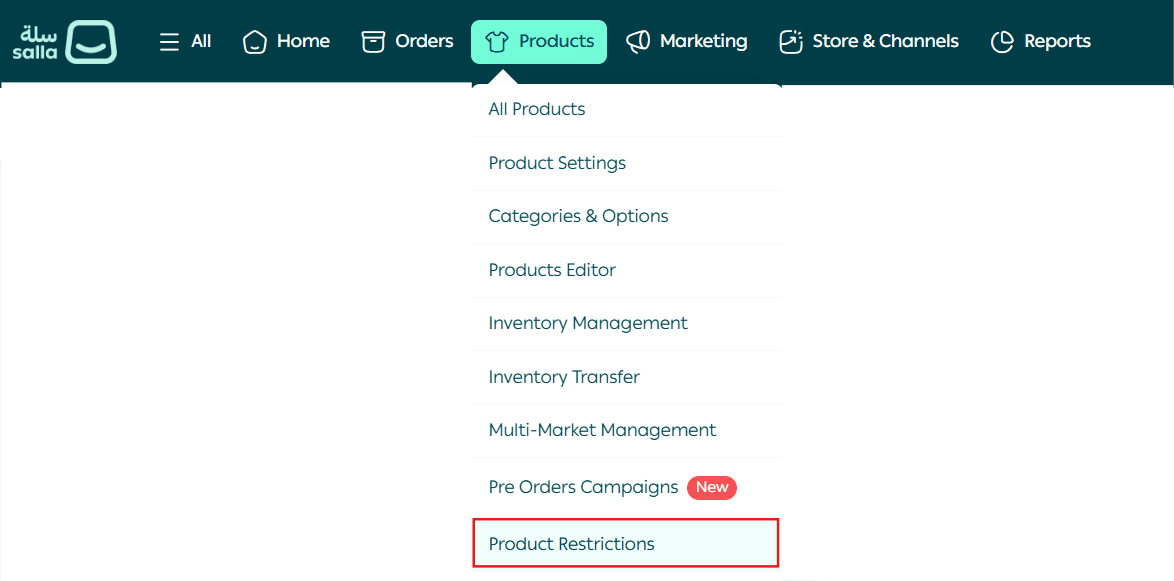Open the Products Editor
The height and width of the screenshot is (581, 1174).
[x=552, y=270]
